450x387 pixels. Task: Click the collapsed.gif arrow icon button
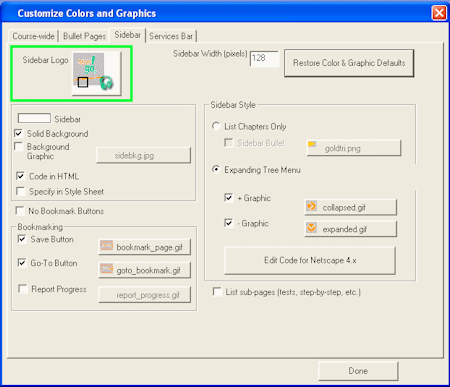click(x=350, y=207)
